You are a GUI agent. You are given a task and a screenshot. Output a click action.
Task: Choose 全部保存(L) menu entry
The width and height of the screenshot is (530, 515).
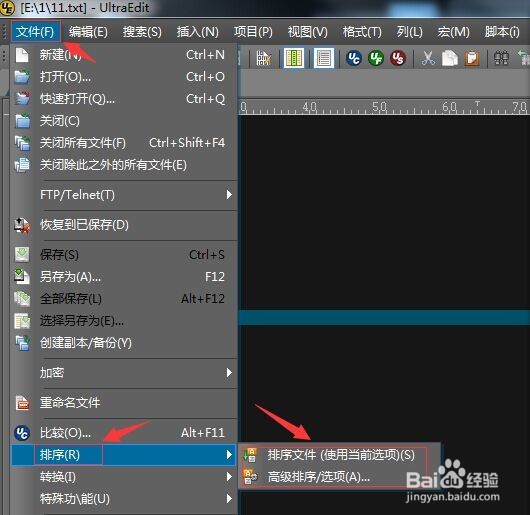click(x=124, y=298)
